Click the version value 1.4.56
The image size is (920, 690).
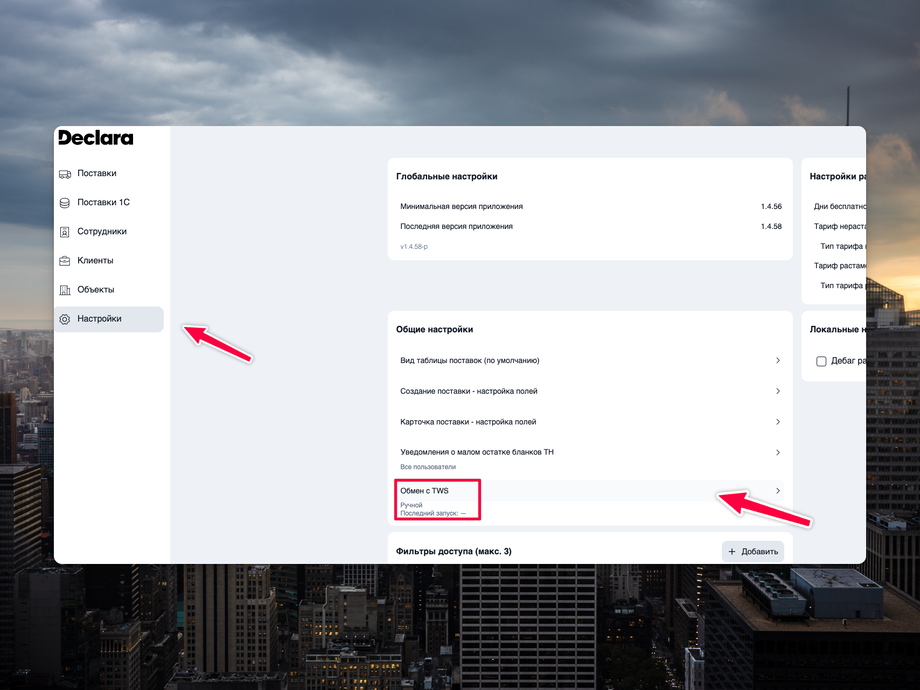coord(771,207)
